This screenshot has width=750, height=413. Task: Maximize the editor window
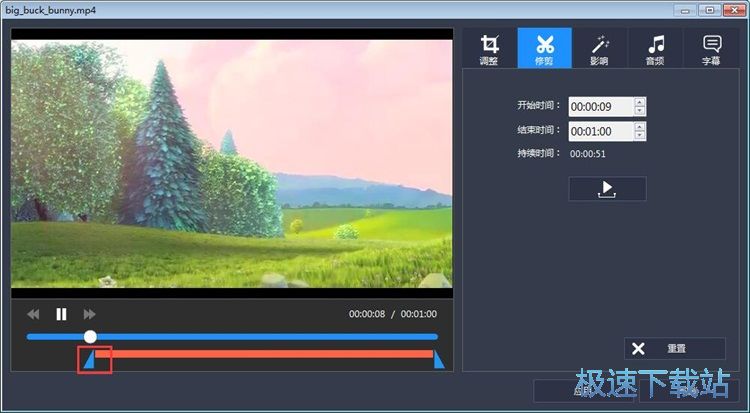710,10
